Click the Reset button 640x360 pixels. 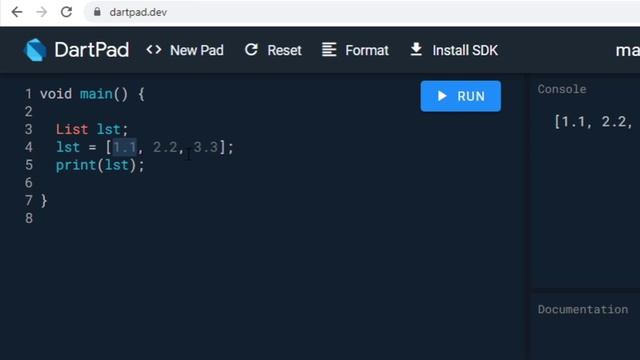(x=273, y=50)
